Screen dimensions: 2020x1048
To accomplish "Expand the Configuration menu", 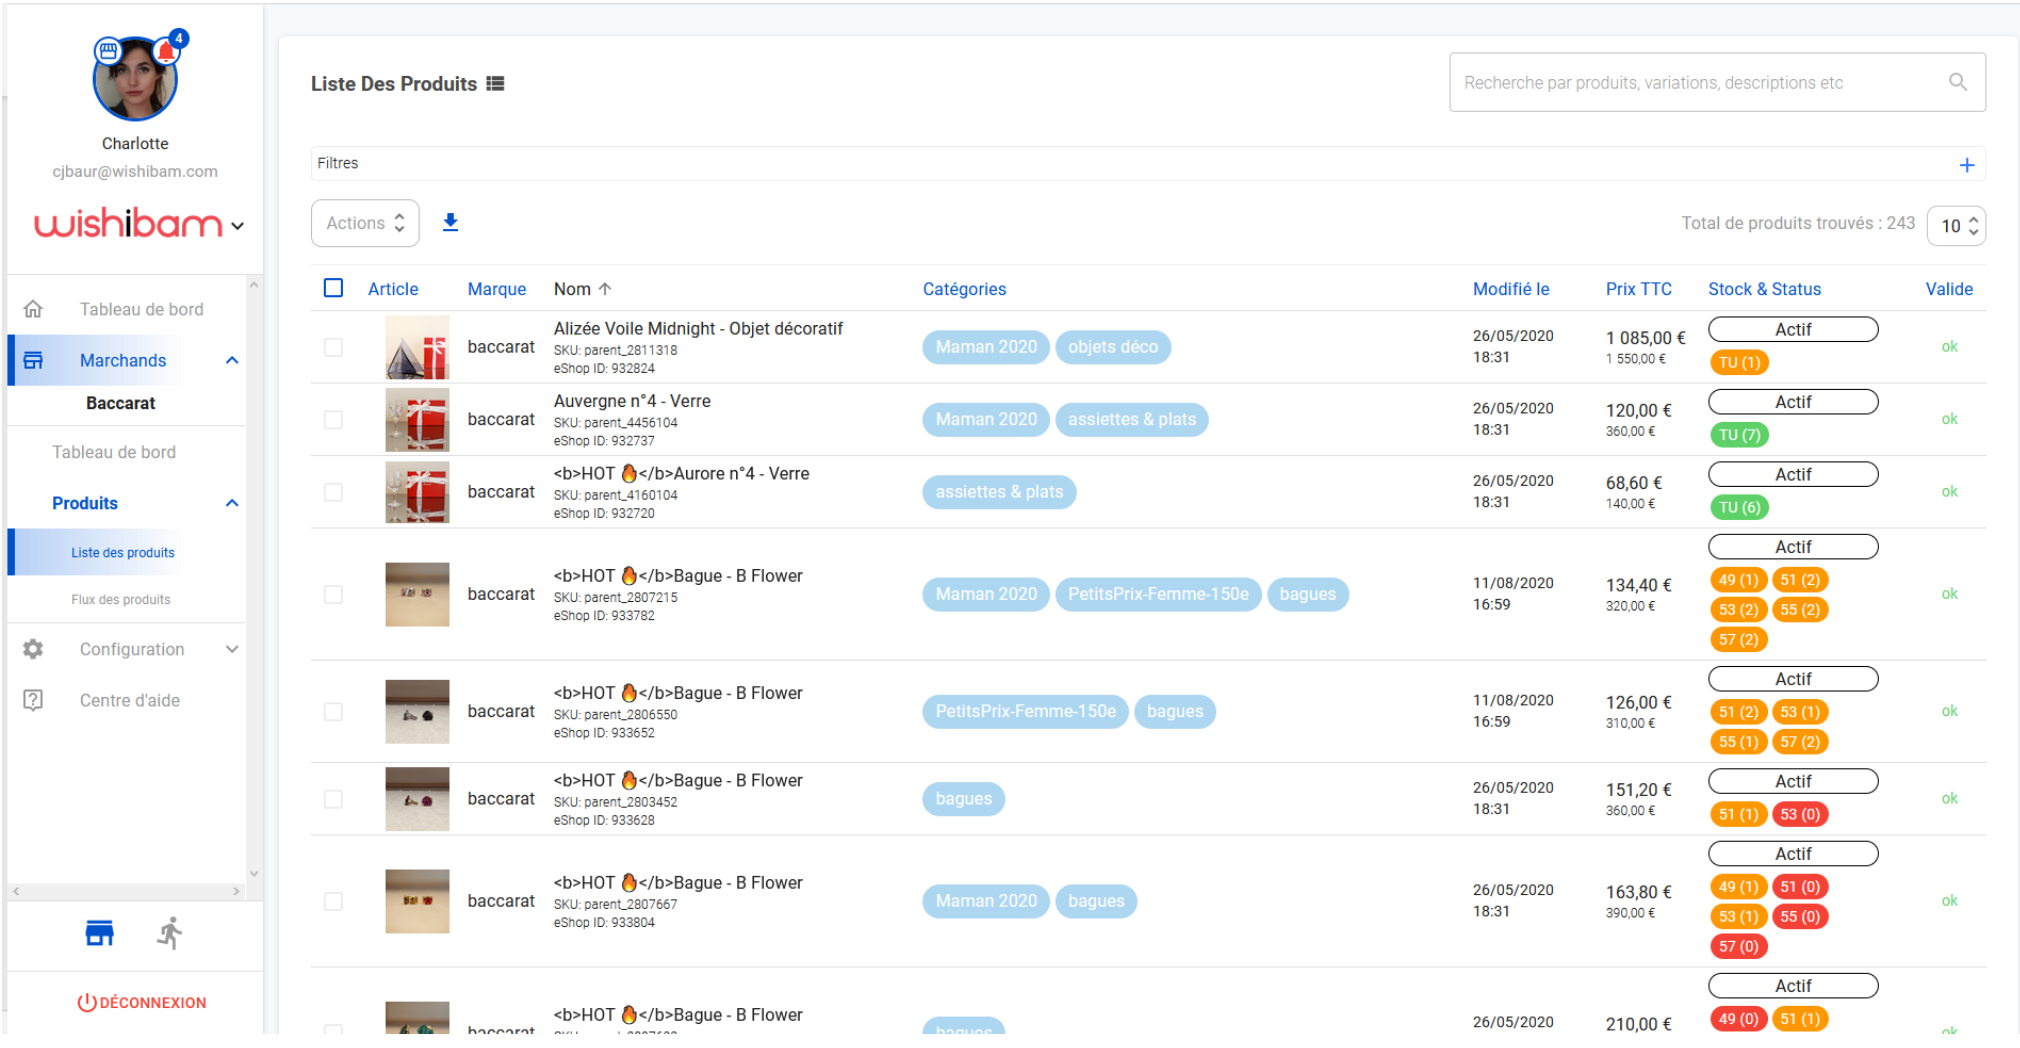I will 232,649.
